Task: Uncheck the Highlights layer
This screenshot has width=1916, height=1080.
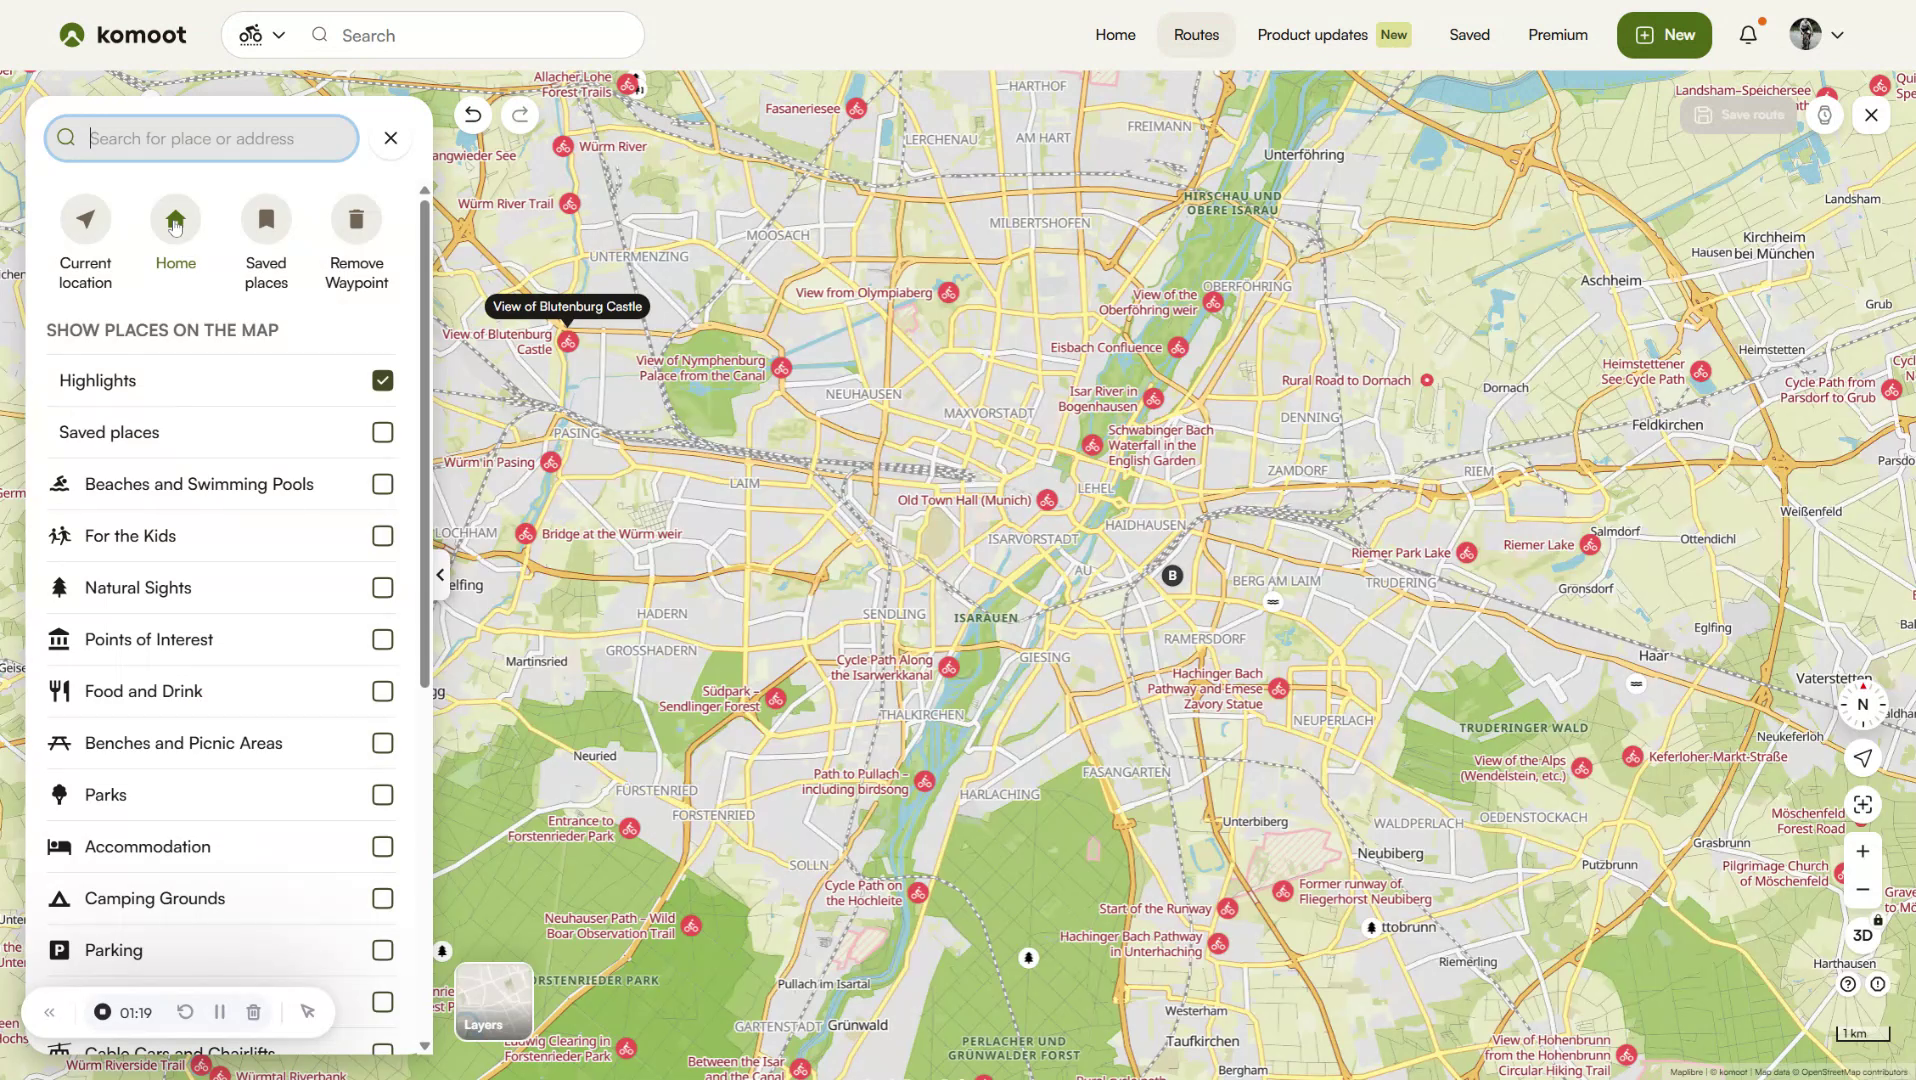Action: click(381, 380)
